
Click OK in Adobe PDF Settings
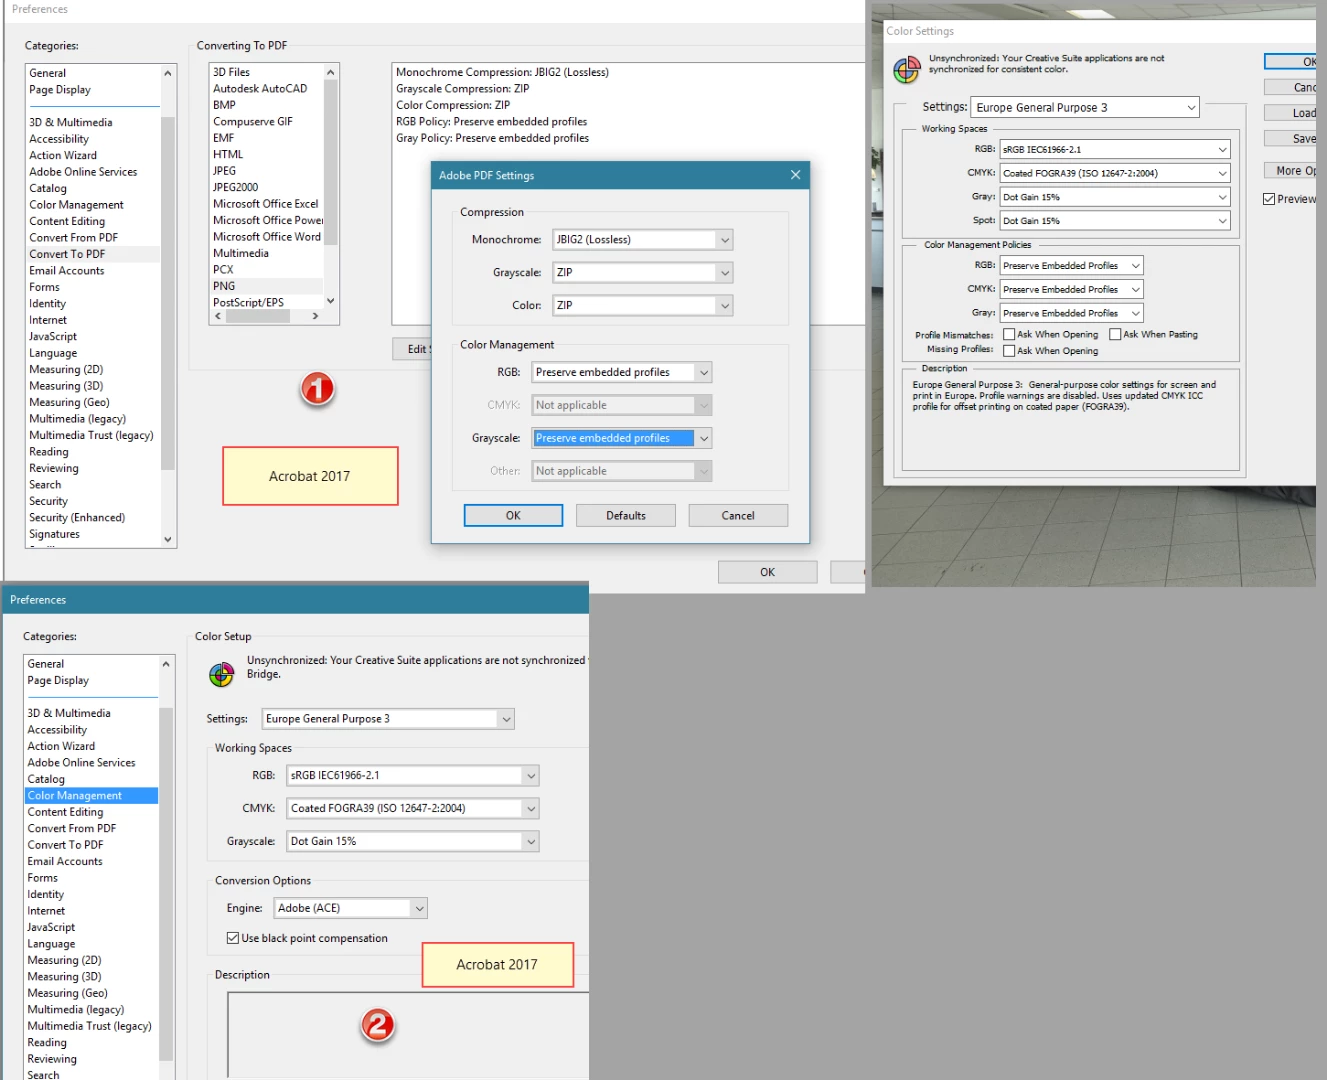coord(513,515)
